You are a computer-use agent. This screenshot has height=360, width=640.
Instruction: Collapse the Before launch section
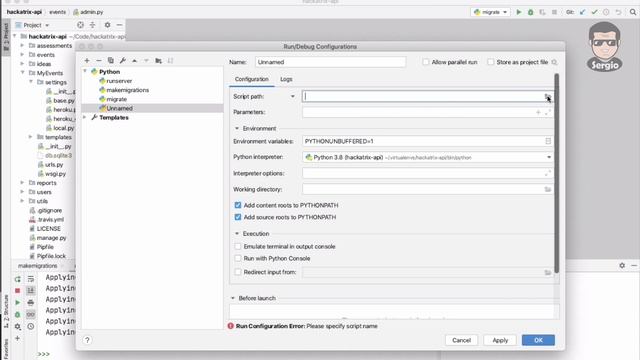click(233, 298)
